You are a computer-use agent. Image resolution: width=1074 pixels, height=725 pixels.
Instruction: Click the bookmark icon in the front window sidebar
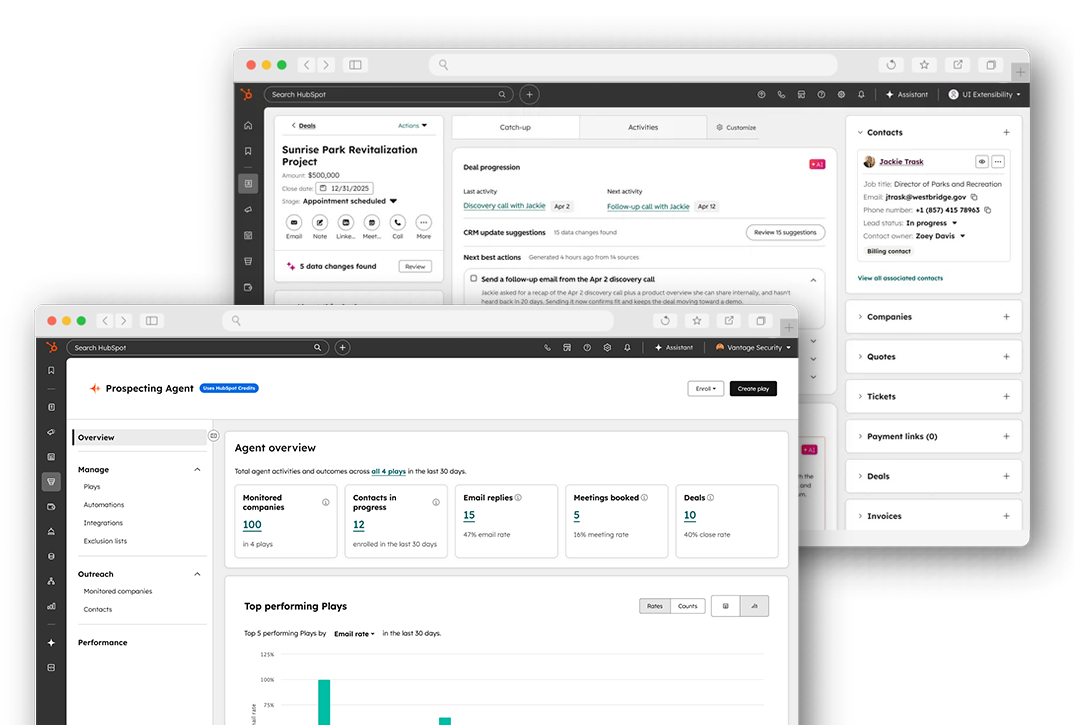pyautogui.click(x=51, y=371)
